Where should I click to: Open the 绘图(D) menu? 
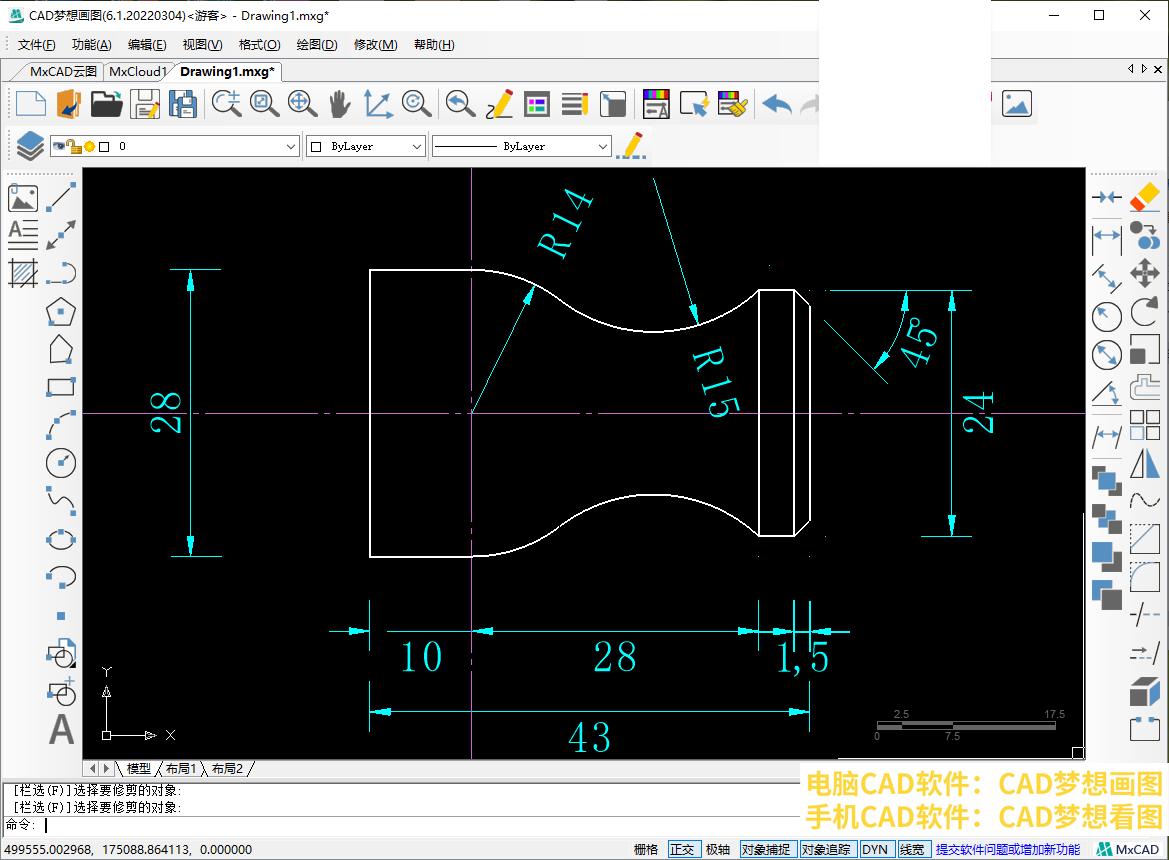pos(317,45)
